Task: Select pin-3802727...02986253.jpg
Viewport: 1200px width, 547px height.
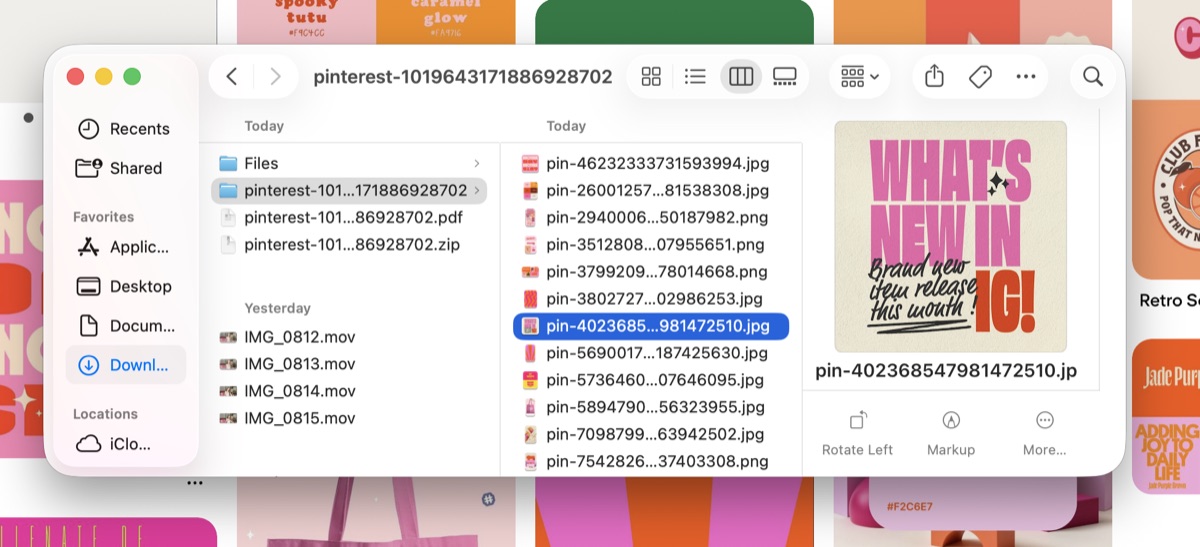Action: point(651,298)
